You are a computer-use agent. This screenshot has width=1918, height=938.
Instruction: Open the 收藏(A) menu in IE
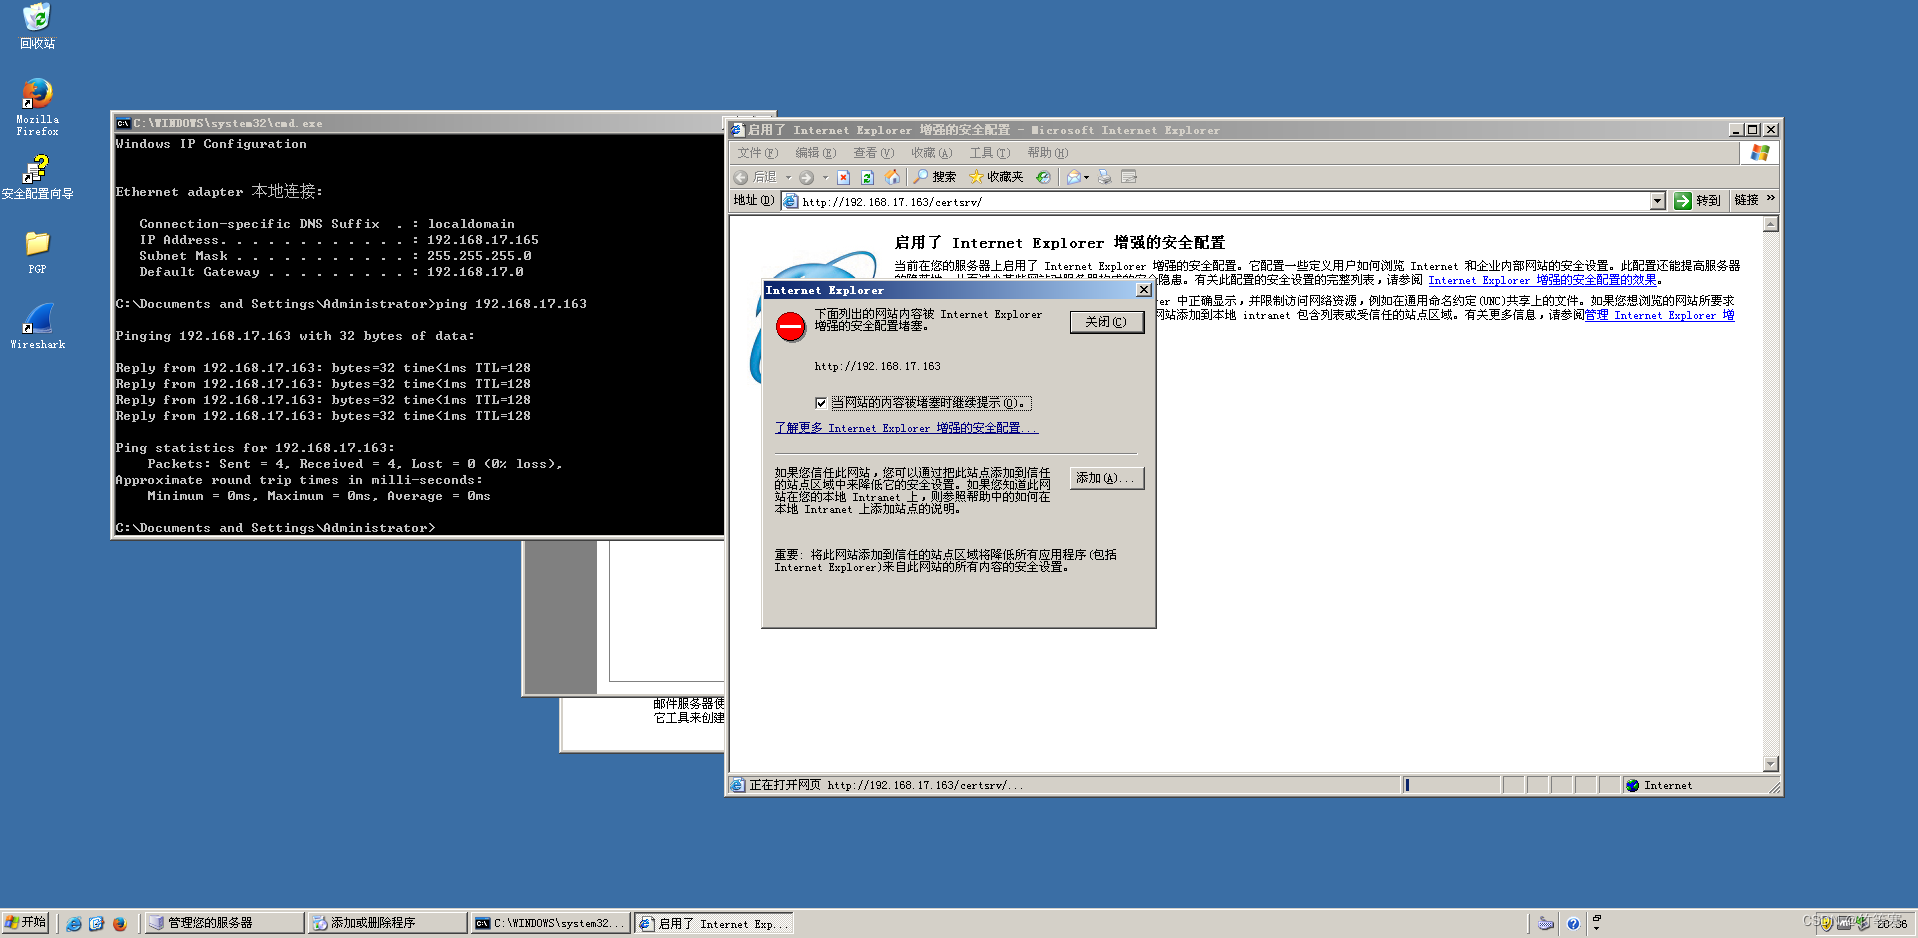click(x=931, y=153)
